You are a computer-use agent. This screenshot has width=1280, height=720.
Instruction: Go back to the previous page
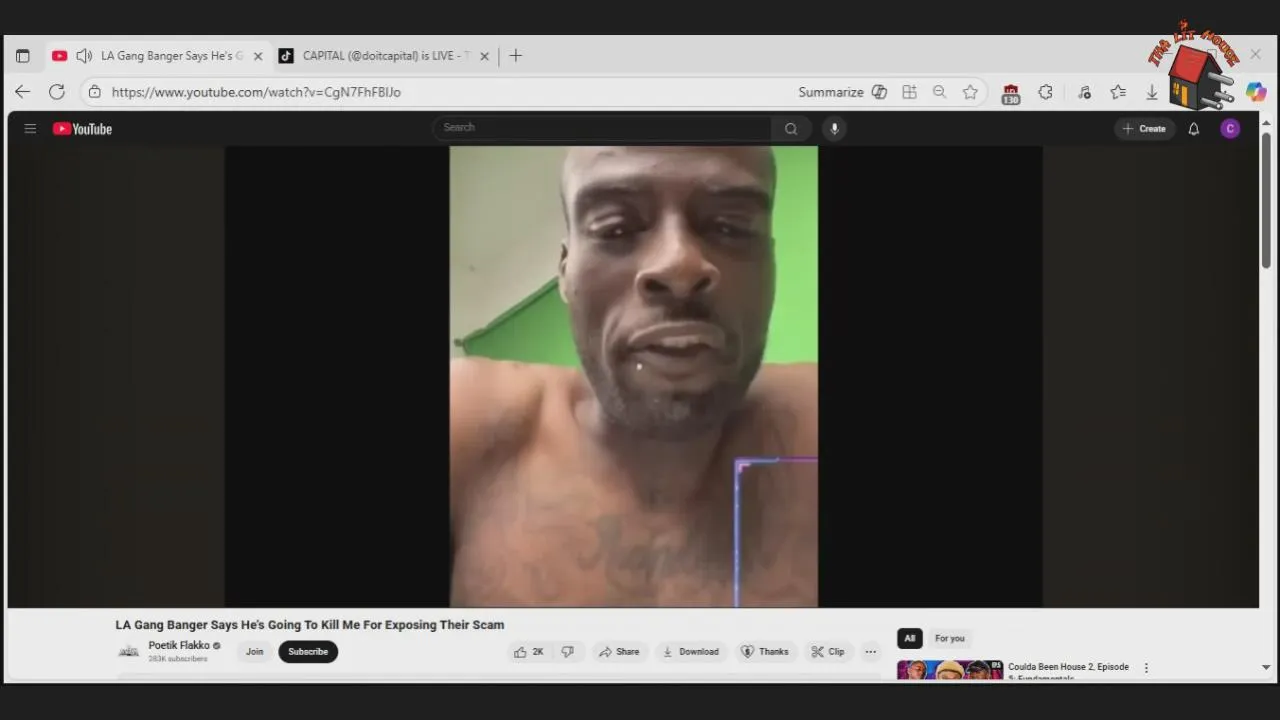pos(23,92)
